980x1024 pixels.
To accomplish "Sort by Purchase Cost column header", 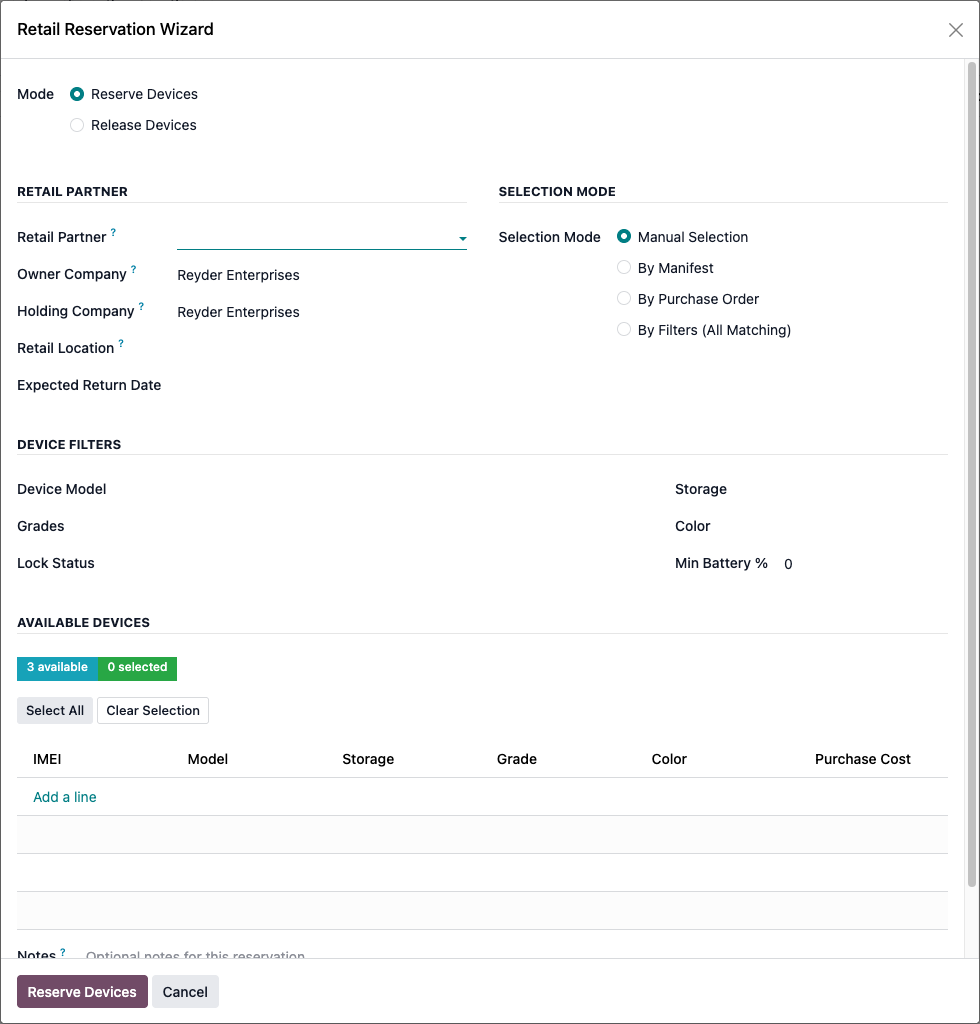I will tap(862, 759).
